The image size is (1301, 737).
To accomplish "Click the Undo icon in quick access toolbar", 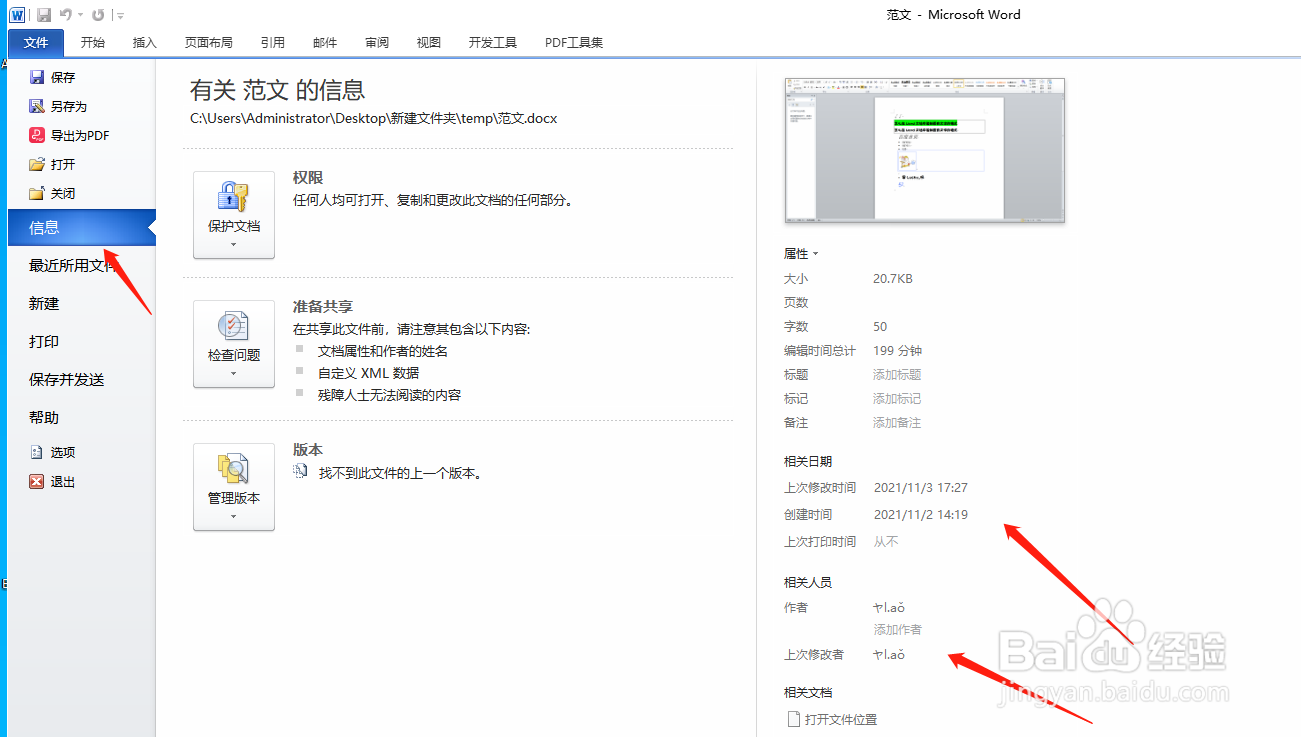I will (66, 15).
